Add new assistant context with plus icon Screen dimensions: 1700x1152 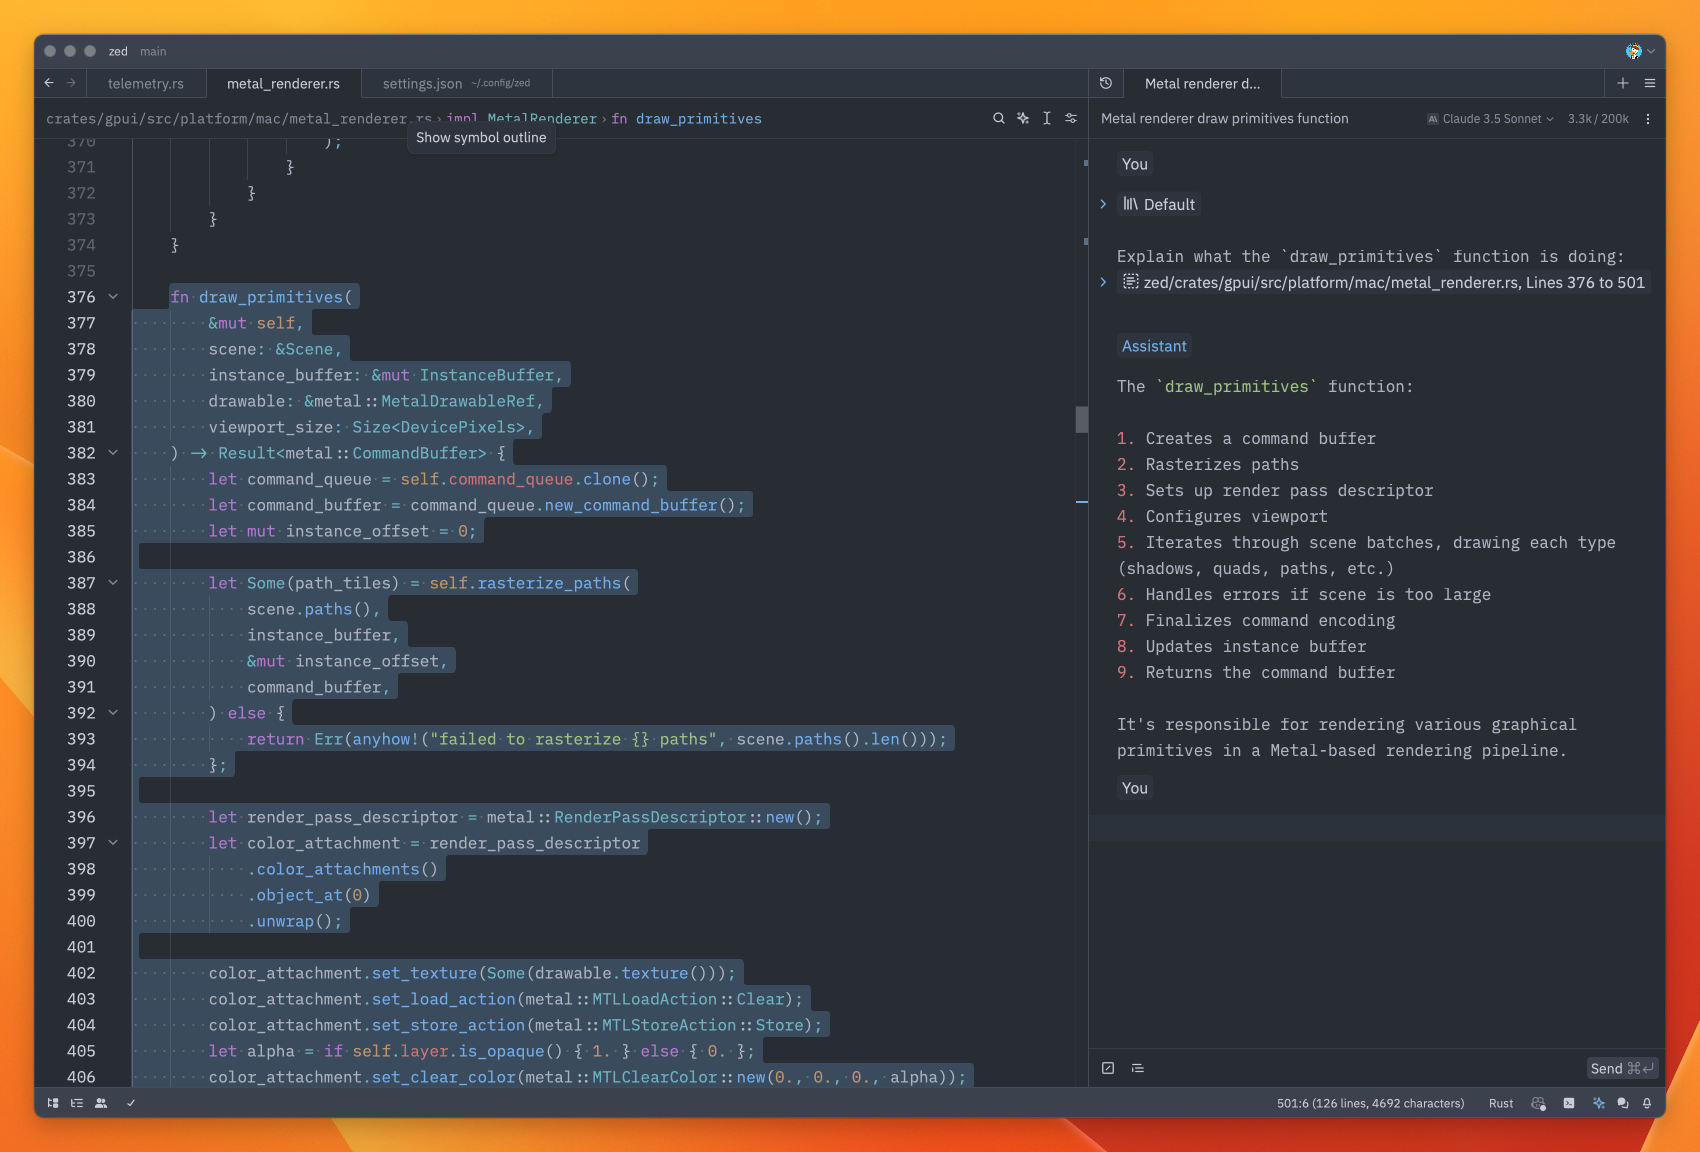[1623, 83]
